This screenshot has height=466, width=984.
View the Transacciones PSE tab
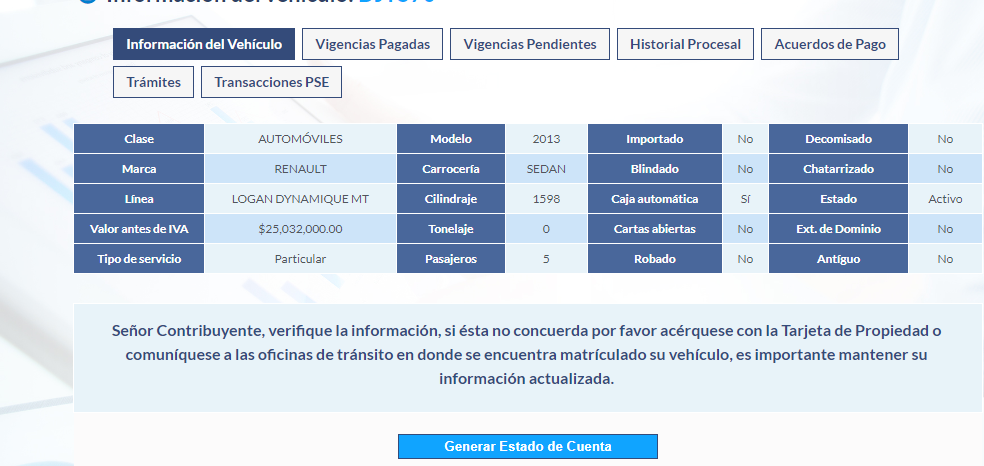click(x=271, y=82)
